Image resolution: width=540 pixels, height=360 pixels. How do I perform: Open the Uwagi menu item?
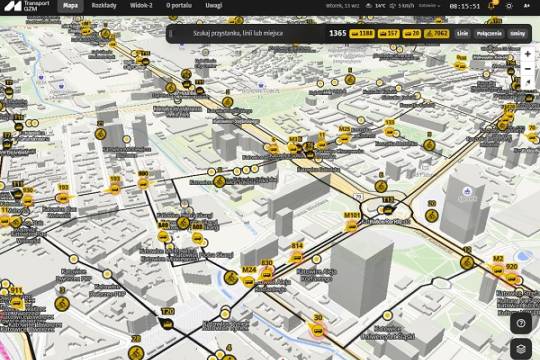214,6
